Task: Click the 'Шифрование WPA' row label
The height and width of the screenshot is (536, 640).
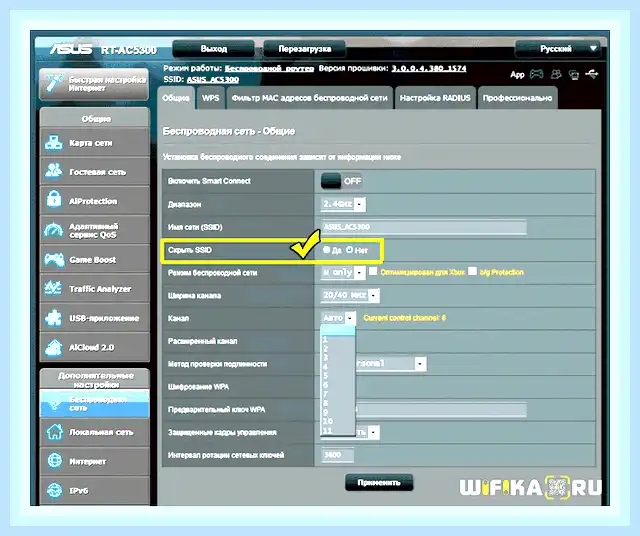Action: [x=198, y=387]
